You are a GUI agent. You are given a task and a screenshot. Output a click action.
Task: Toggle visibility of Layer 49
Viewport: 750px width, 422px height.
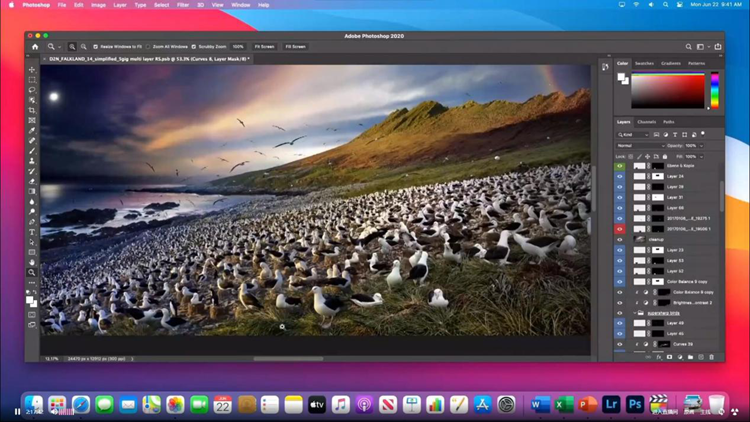coord(619,323)
